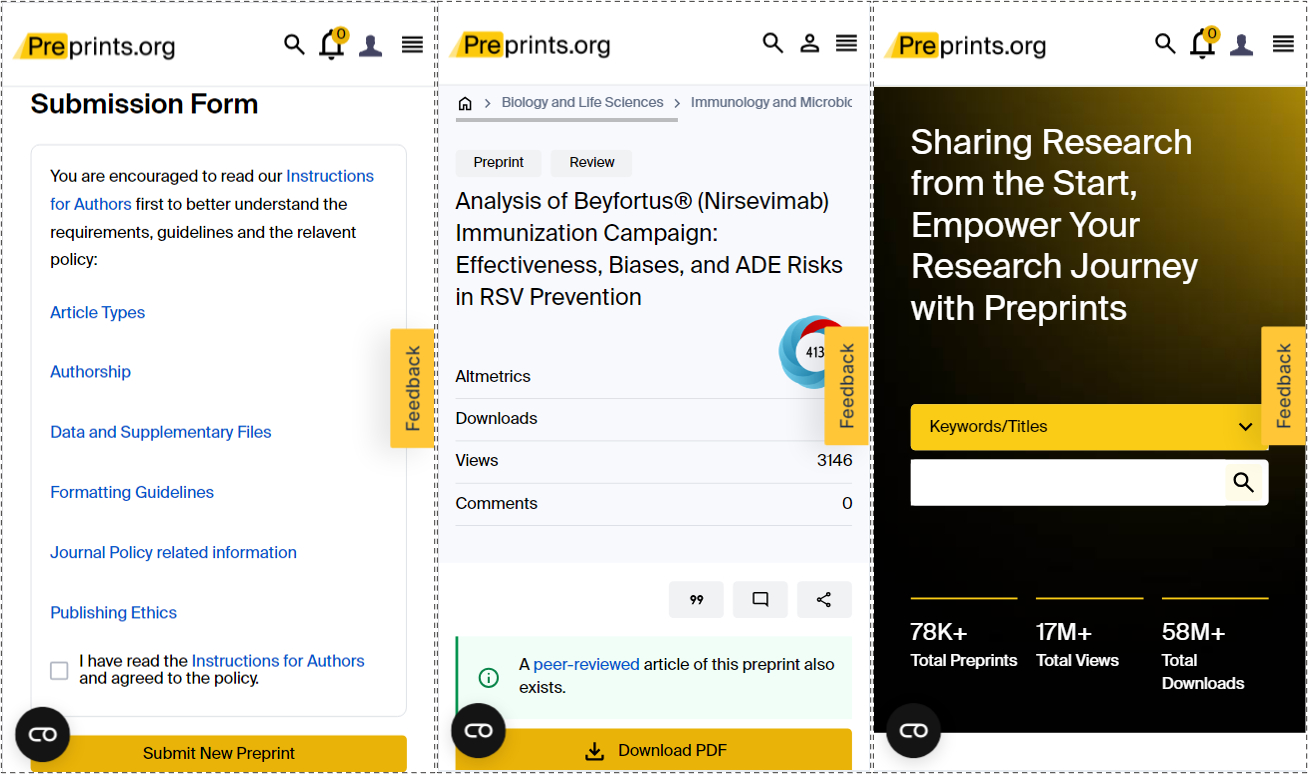The image size is (1308, 774).
Task: Open hamburger menu in homepage panel header
Action: (1283, 44)
